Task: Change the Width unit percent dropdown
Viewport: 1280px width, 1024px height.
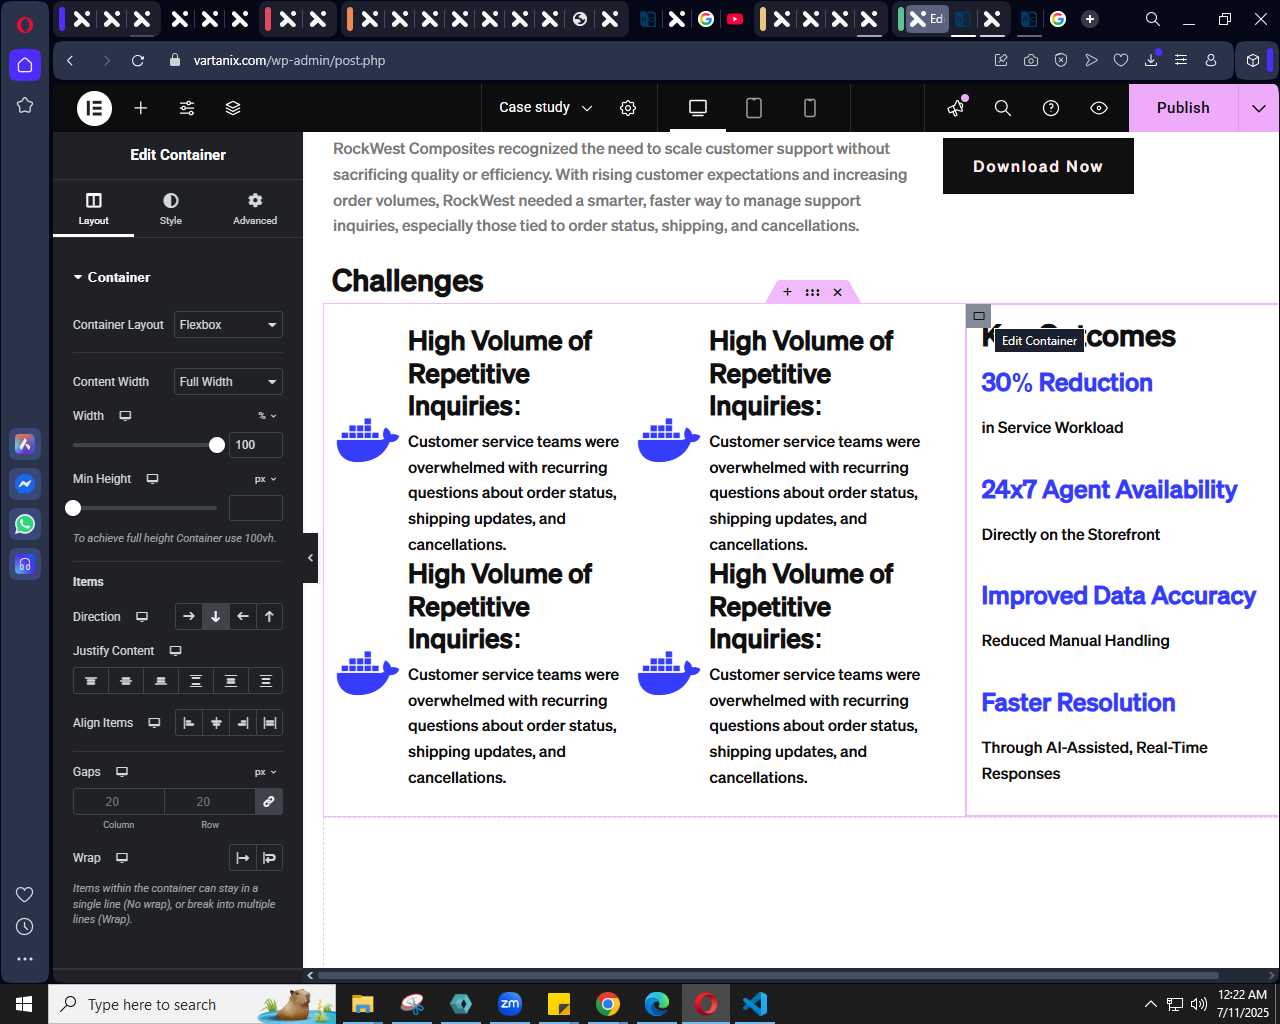Action: (x=267, y=416)
